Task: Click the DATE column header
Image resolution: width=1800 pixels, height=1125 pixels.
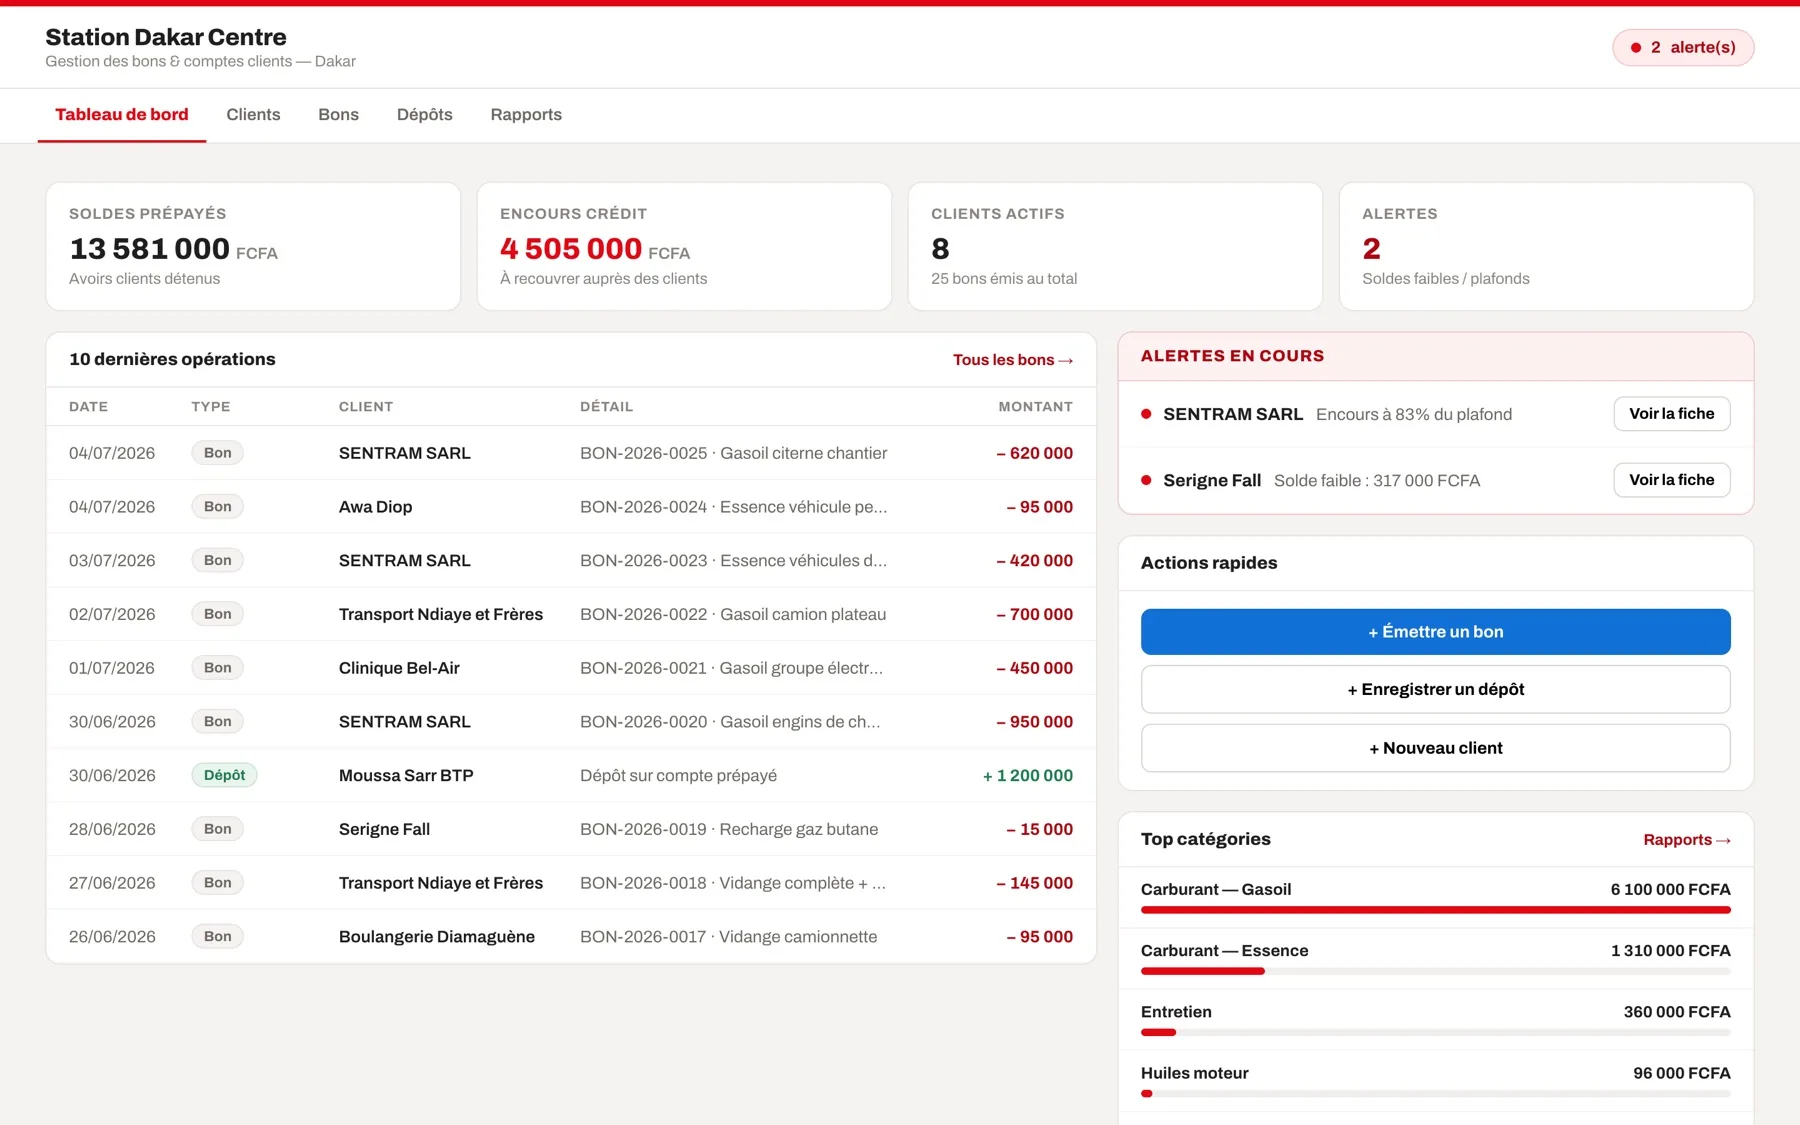Action: (88, 407)
